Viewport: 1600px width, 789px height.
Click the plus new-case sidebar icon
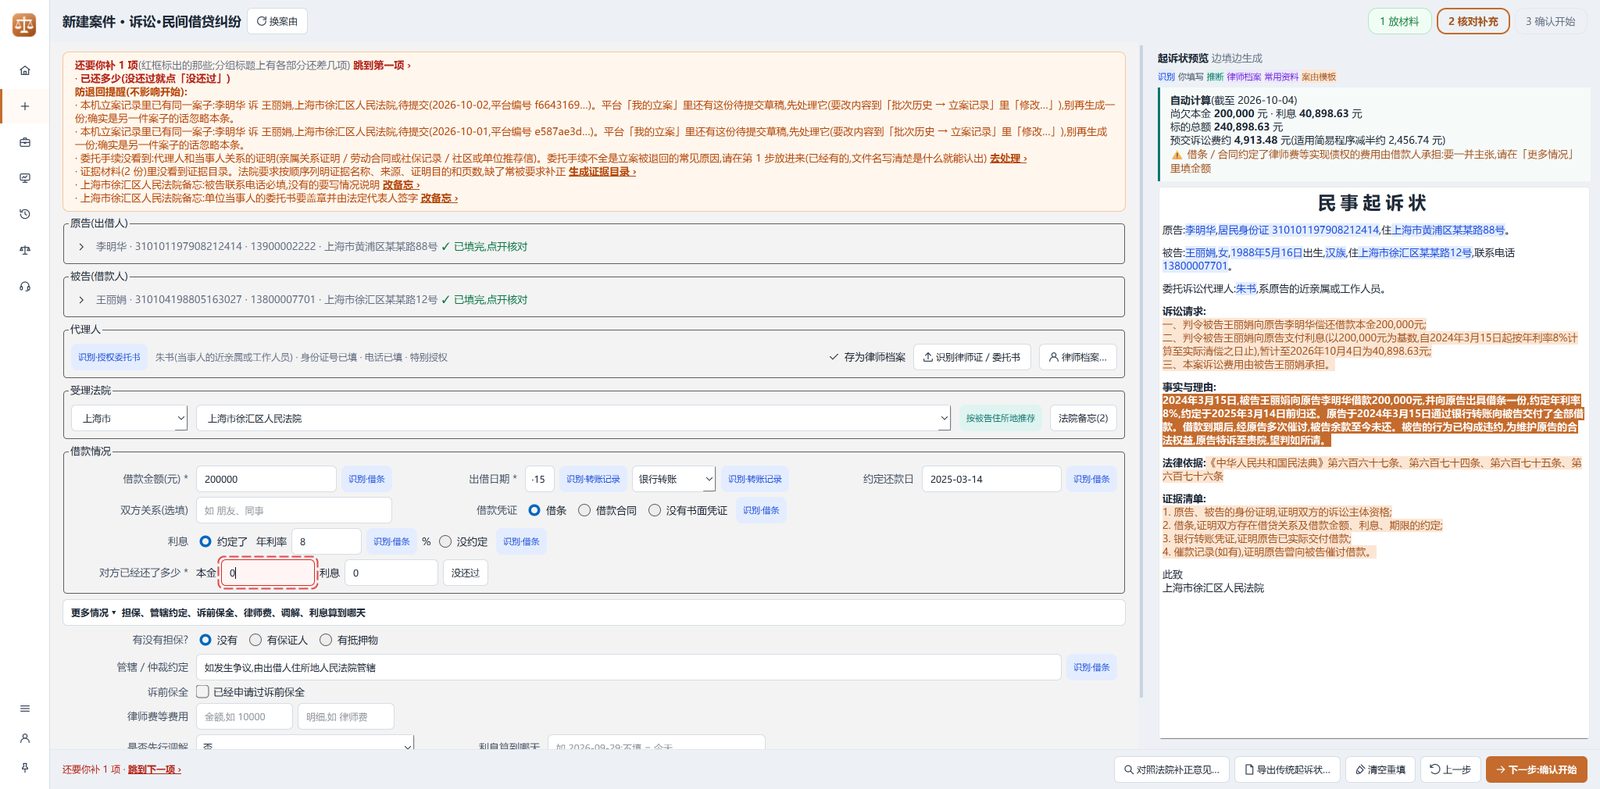click(25, 106)
